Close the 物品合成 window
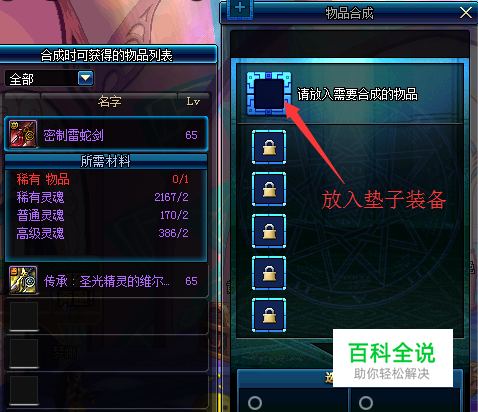The width and height of the screenshot is (478, 412). (465, 13)
